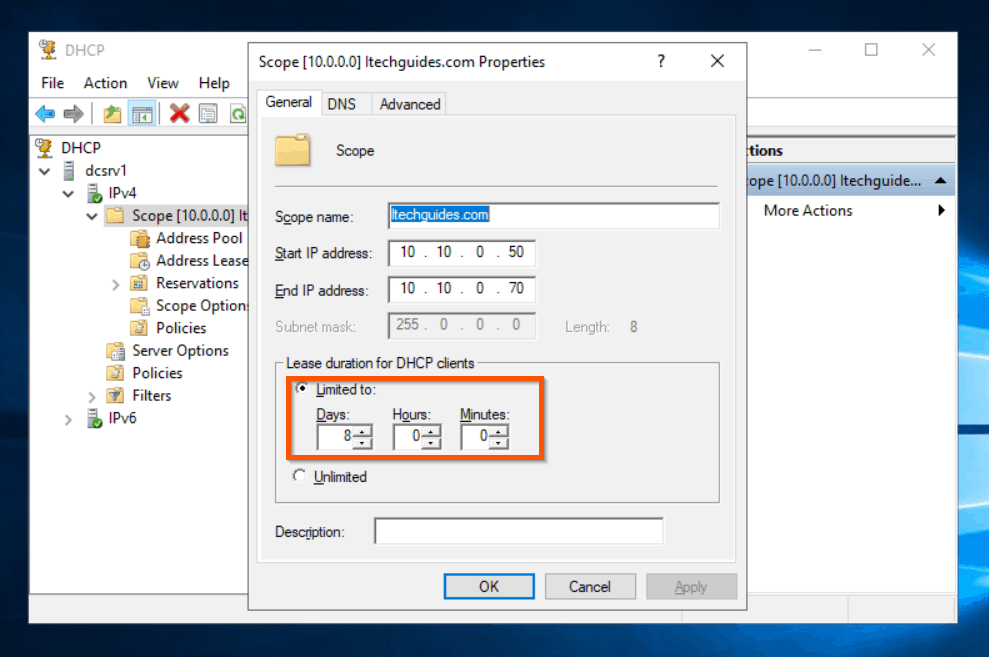The width and height of the screenshot is (989, 657).
Task: Collapse the IPv4 tree node
Action: point(69,194)
